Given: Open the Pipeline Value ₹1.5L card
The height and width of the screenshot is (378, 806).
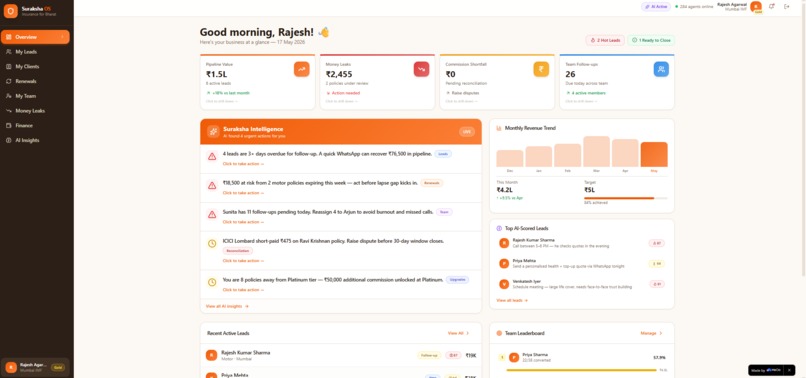Looking at the screenshot, I should tap(258, 82).
